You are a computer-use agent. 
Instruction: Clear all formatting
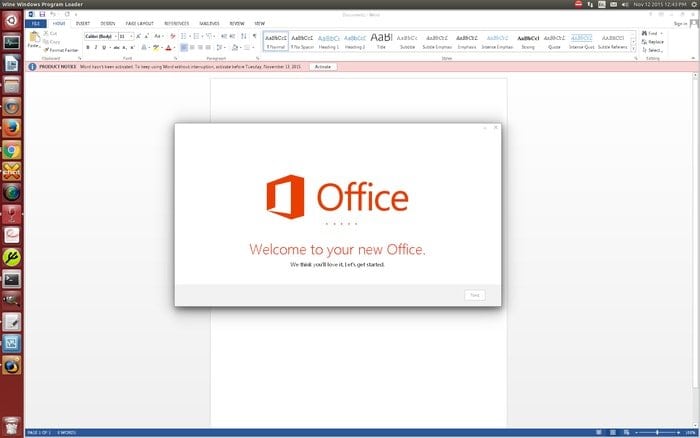[x=173, y=36]
